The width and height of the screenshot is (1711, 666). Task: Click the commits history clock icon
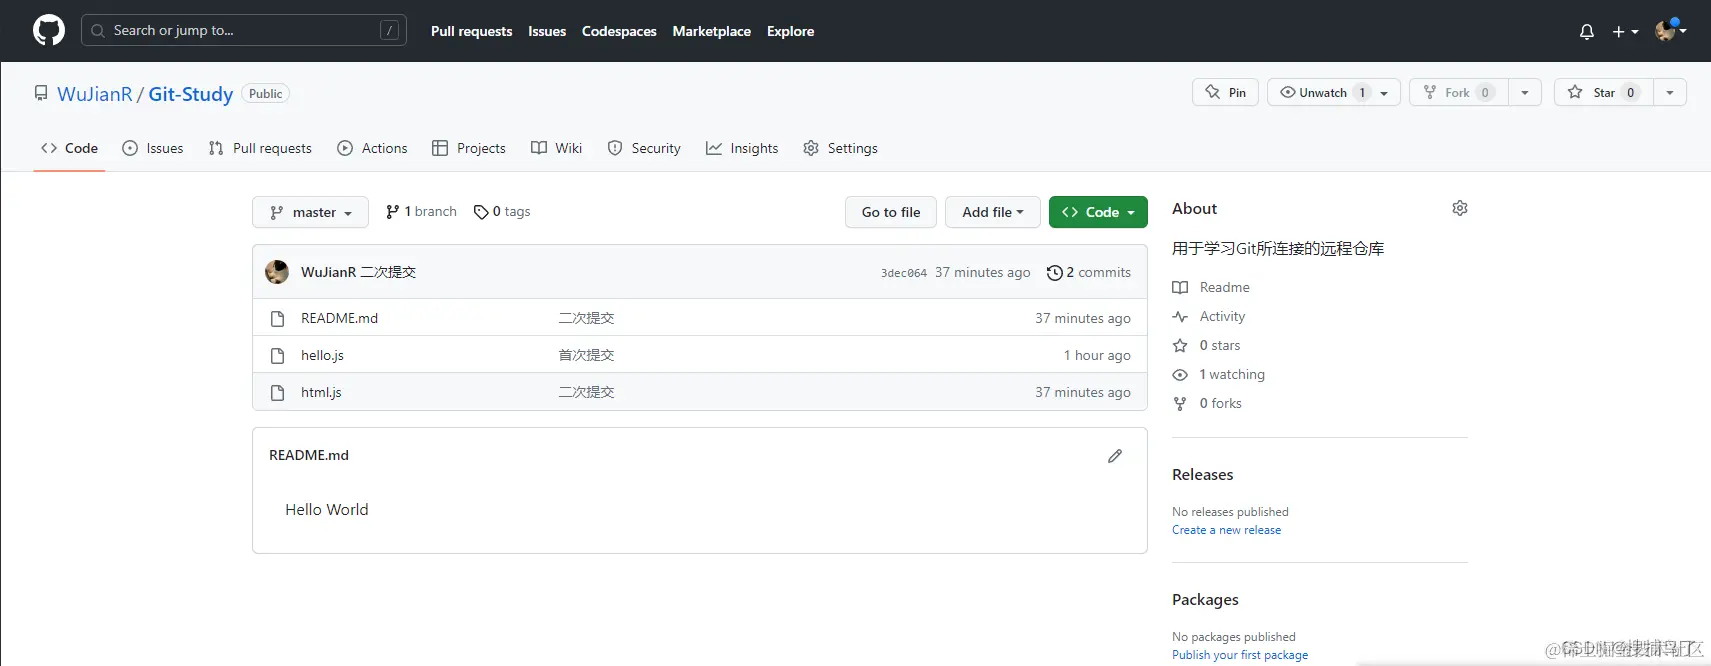coord(1054,273)
